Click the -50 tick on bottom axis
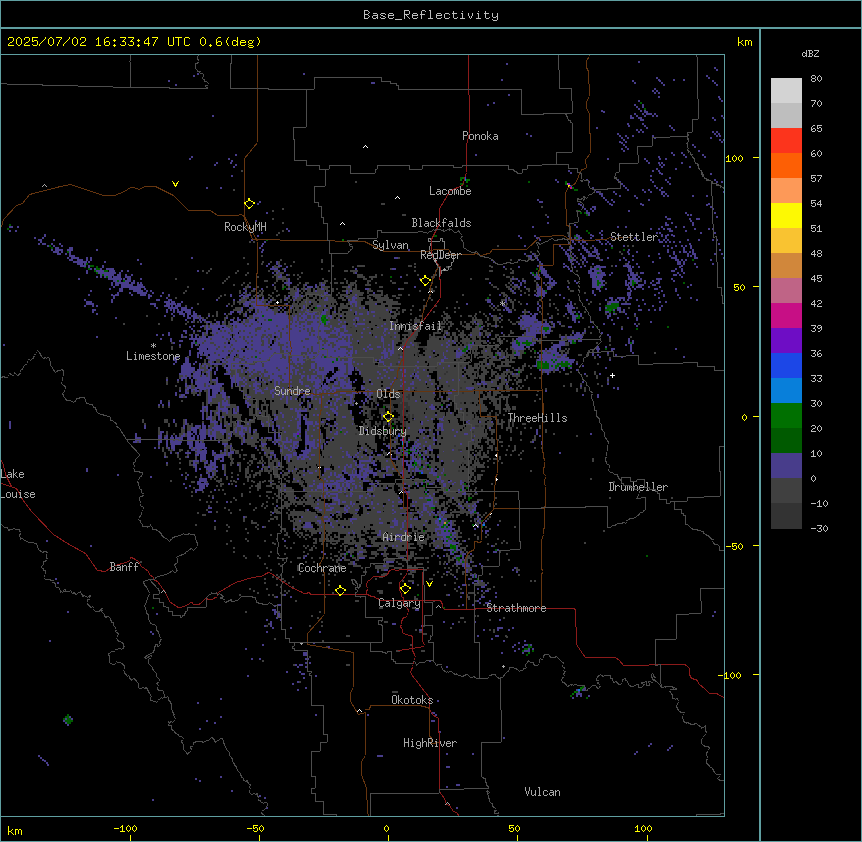 [x=255, y=828]
